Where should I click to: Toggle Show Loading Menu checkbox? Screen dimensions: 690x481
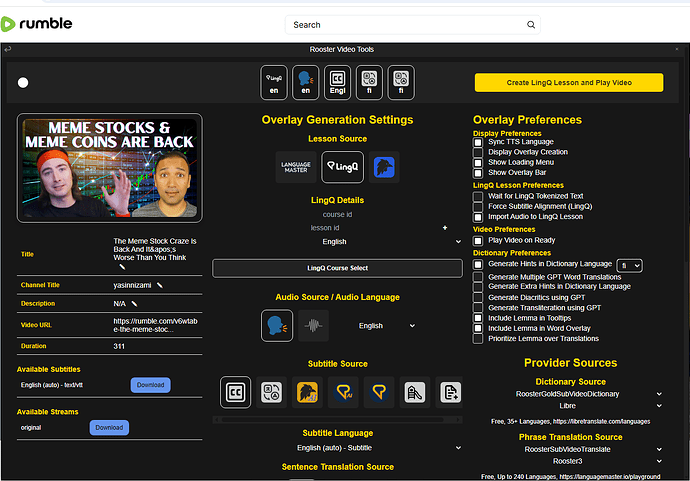click(478, 162)
